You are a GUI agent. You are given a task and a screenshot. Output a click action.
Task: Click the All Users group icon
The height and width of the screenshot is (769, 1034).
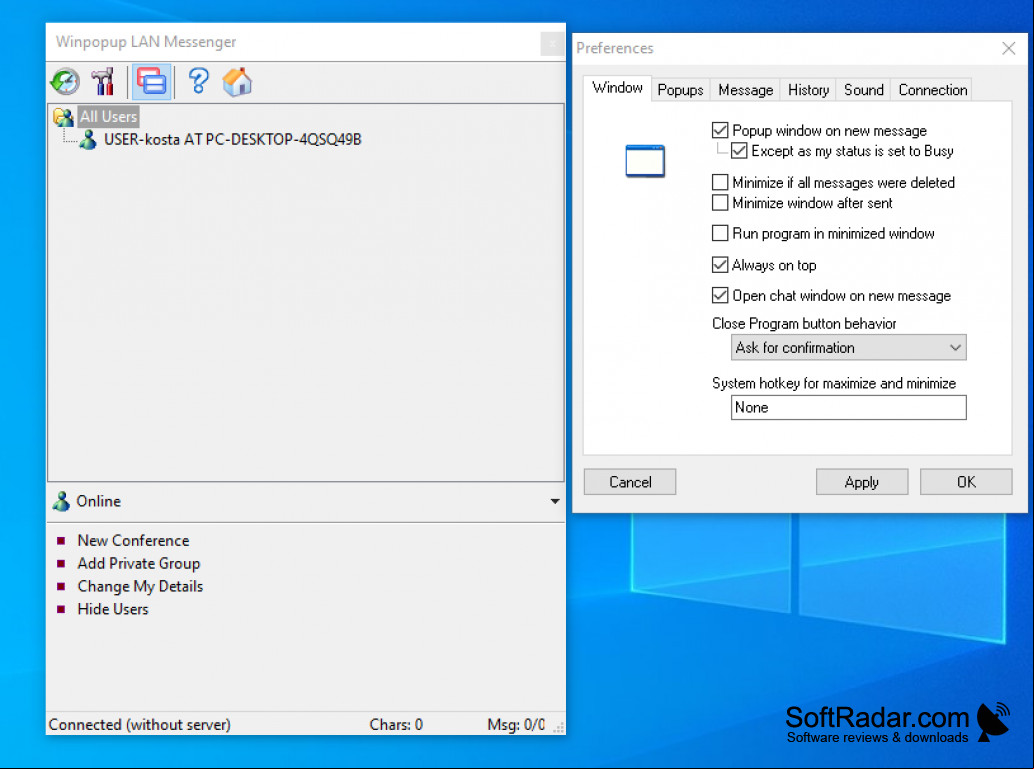63,117
